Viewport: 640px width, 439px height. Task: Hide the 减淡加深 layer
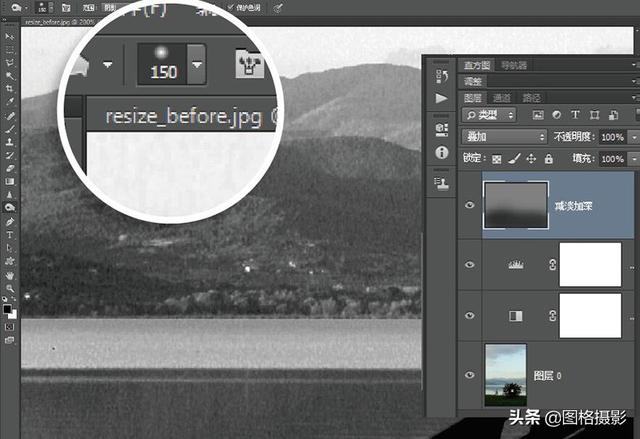pyautogui.click(x=469, y=205)
